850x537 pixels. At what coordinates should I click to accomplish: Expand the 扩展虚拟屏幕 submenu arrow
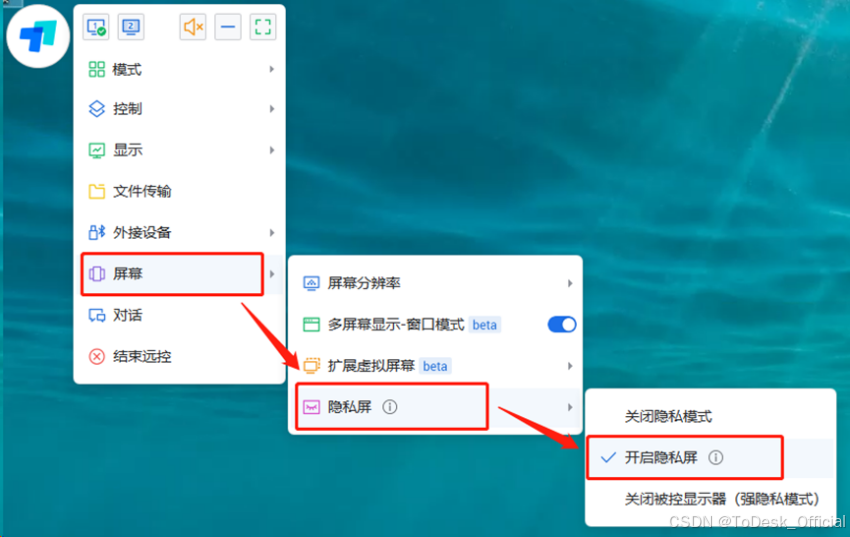tap(570, 366)
